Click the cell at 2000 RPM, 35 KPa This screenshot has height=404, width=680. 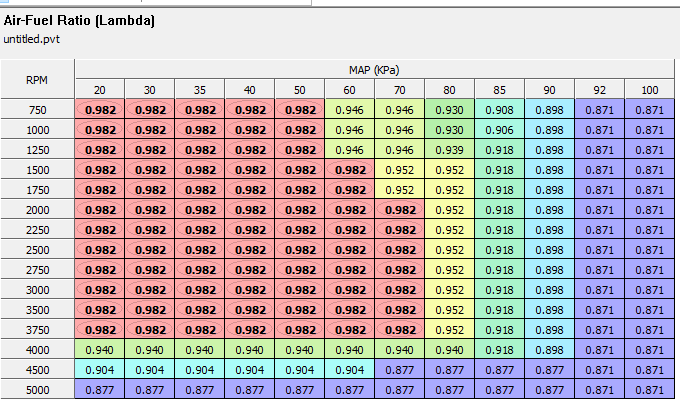(x=199, y=210)
